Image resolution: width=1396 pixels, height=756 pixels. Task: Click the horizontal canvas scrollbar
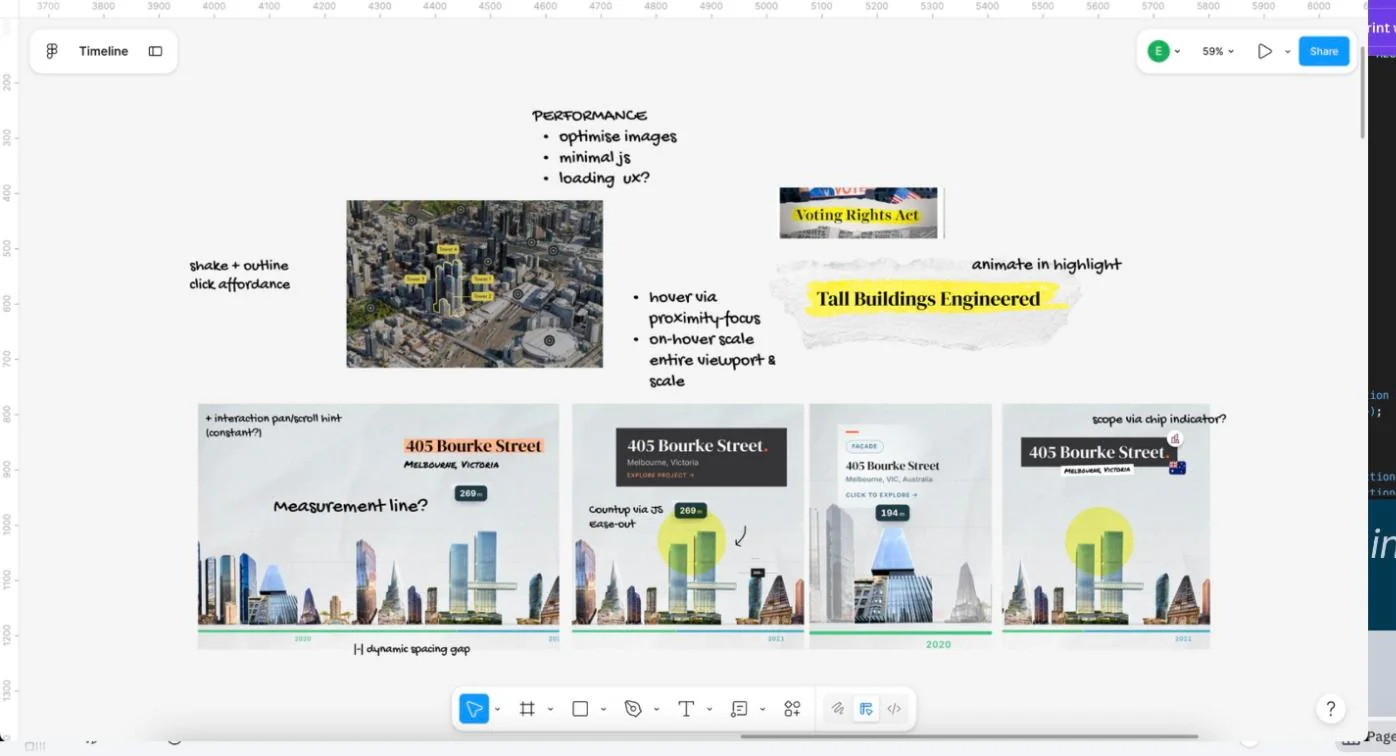[x=968, y=736]
